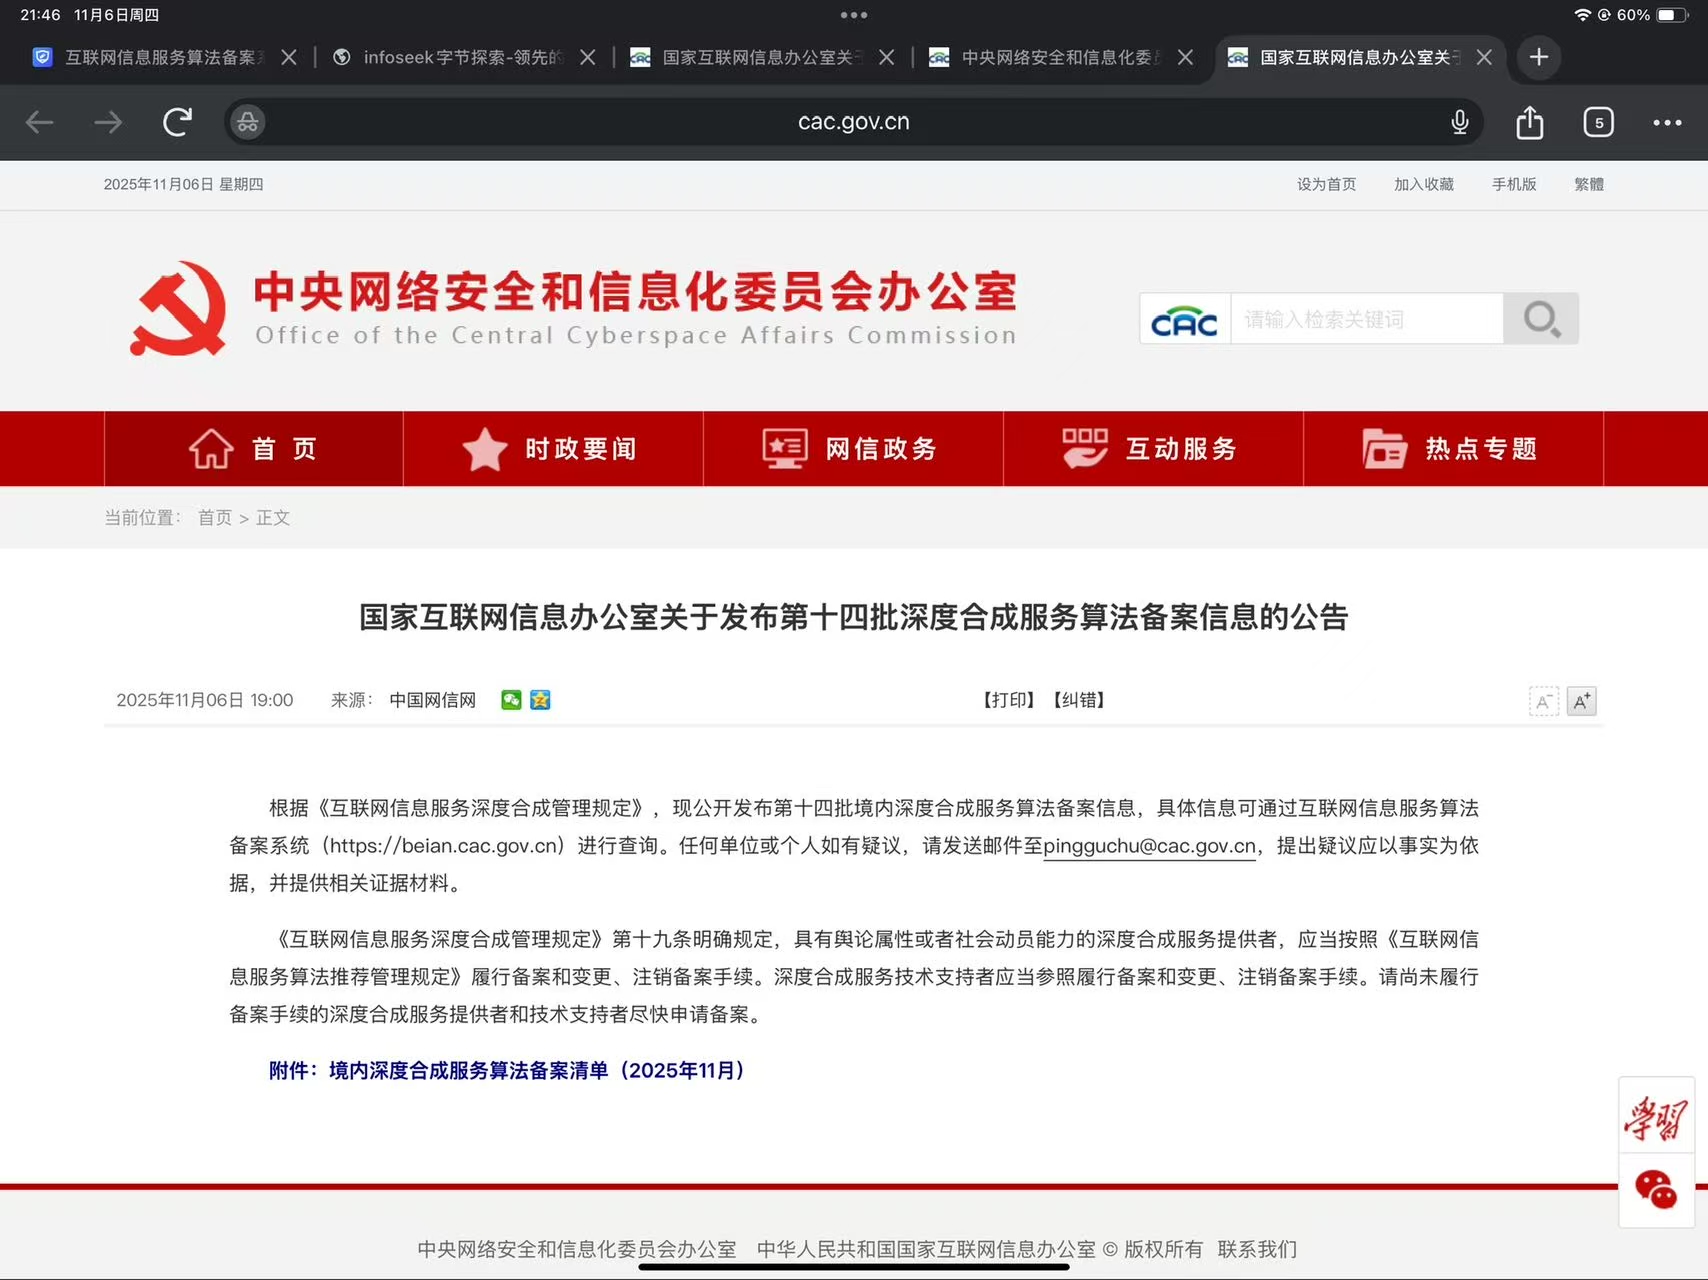1708x1280 pixels.
Task: Focus the 请输入检索关键词 search field
Action: pos(1367,319)
